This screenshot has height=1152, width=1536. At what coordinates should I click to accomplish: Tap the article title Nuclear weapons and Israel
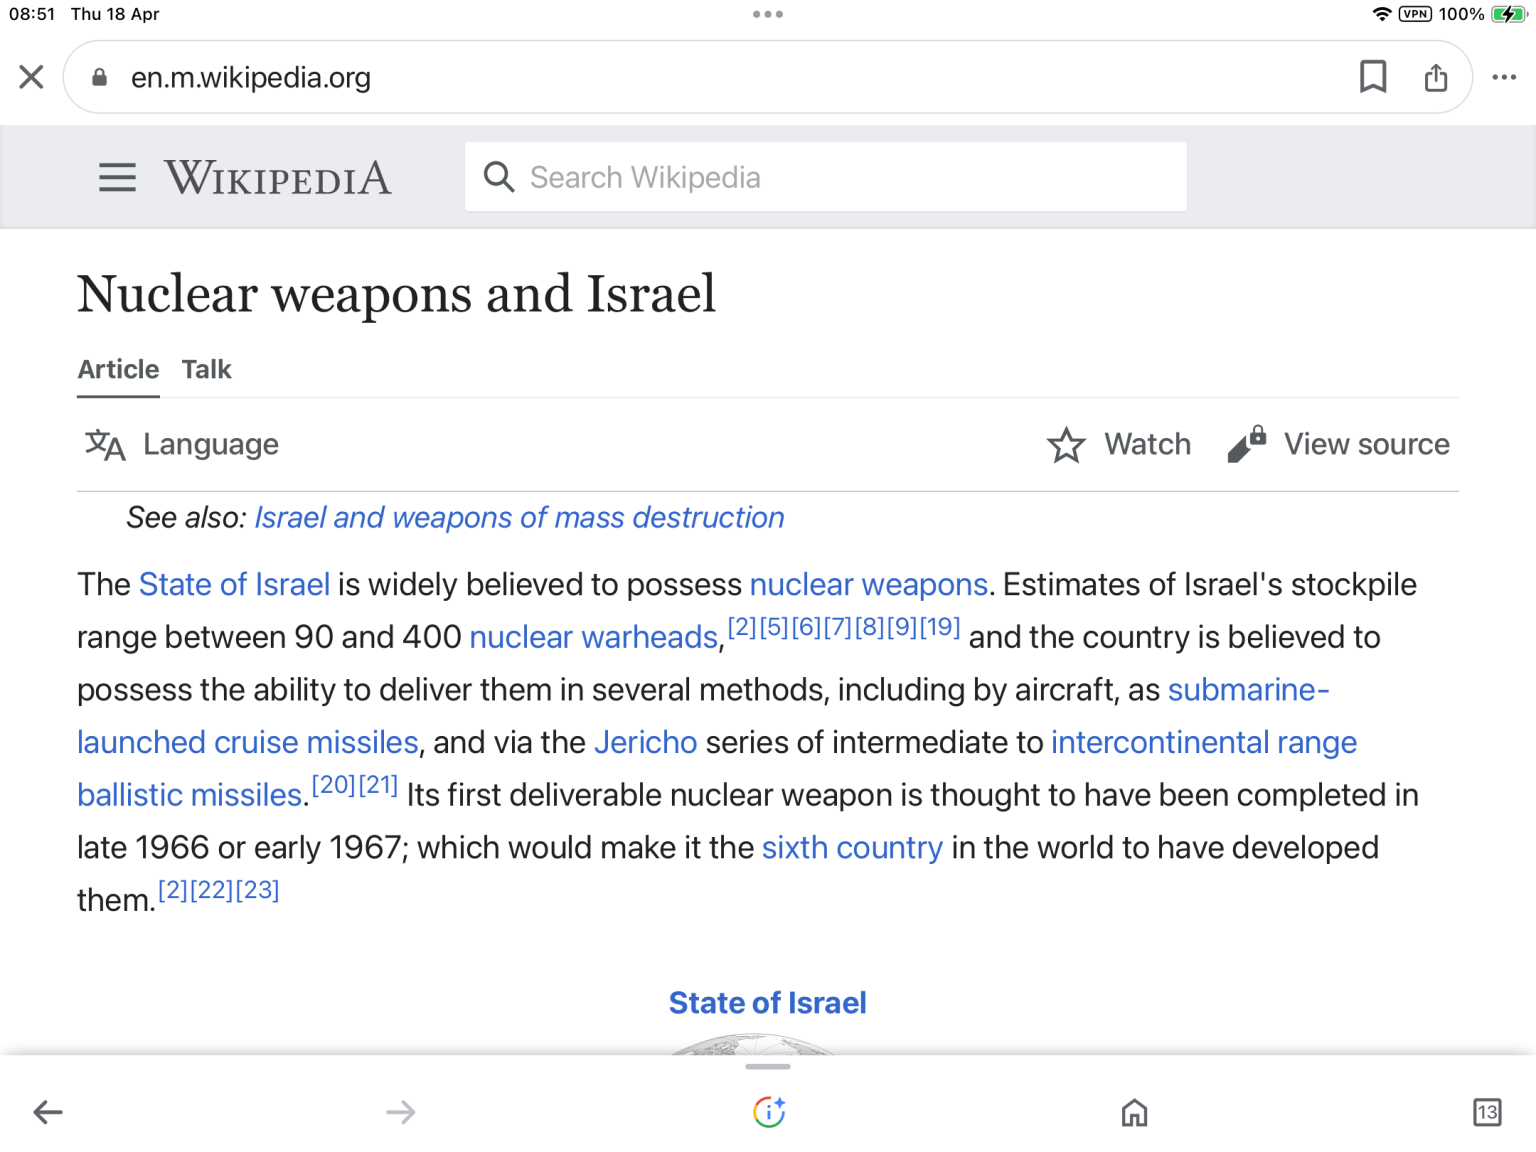coord(397,294)
